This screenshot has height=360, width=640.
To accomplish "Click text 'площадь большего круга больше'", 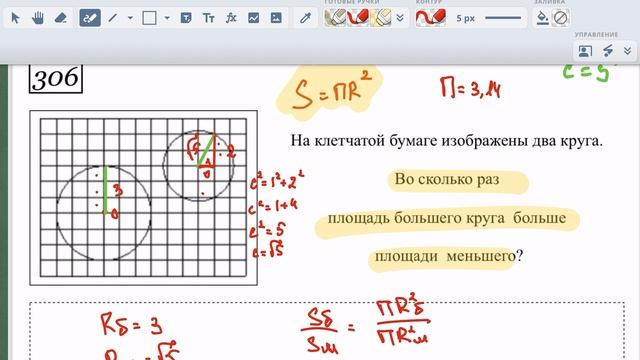I will (447, 218).
